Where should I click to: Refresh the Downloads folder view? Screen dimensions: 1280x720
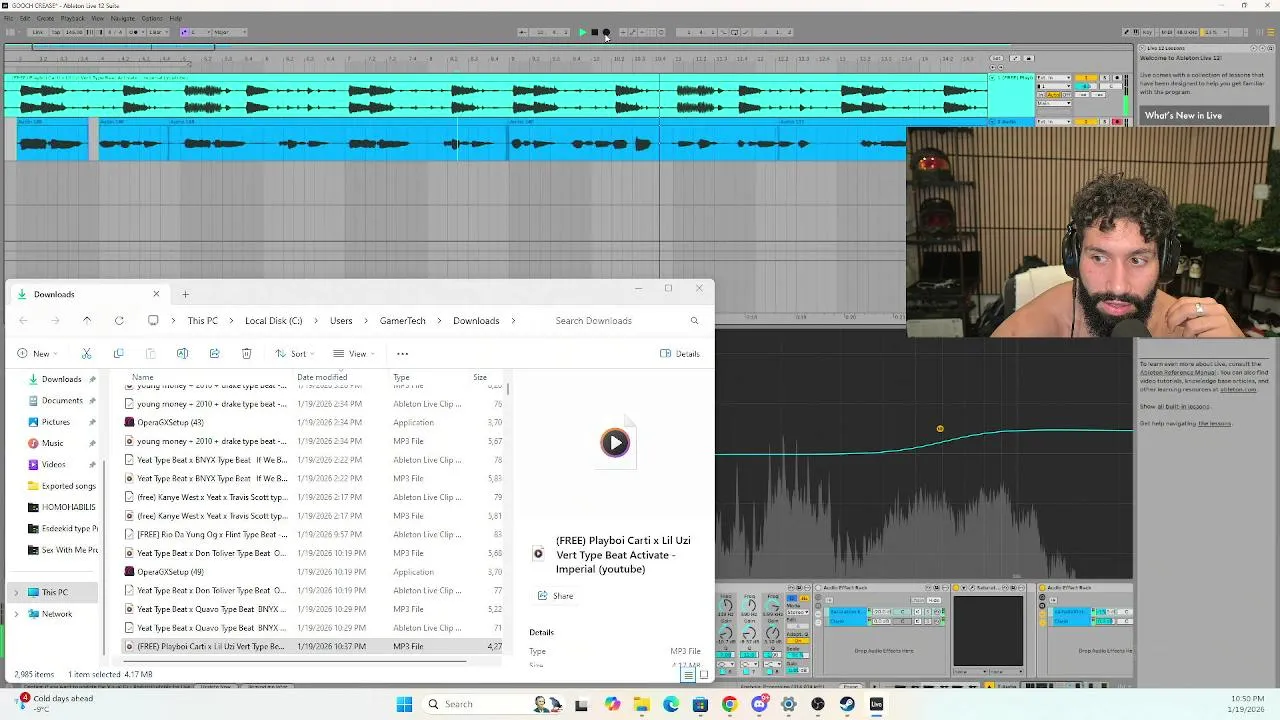click(x=119, y=321)
